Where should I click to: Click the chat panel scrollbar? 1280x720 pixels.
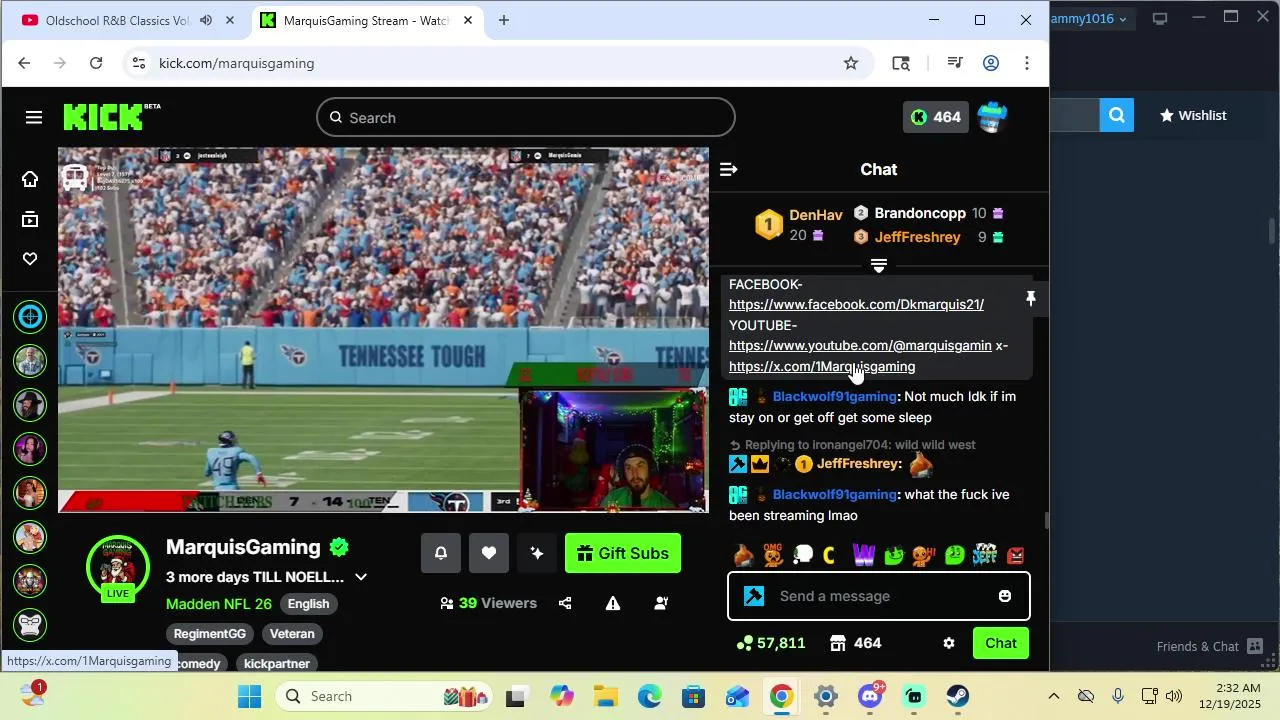coord(1046,521)
